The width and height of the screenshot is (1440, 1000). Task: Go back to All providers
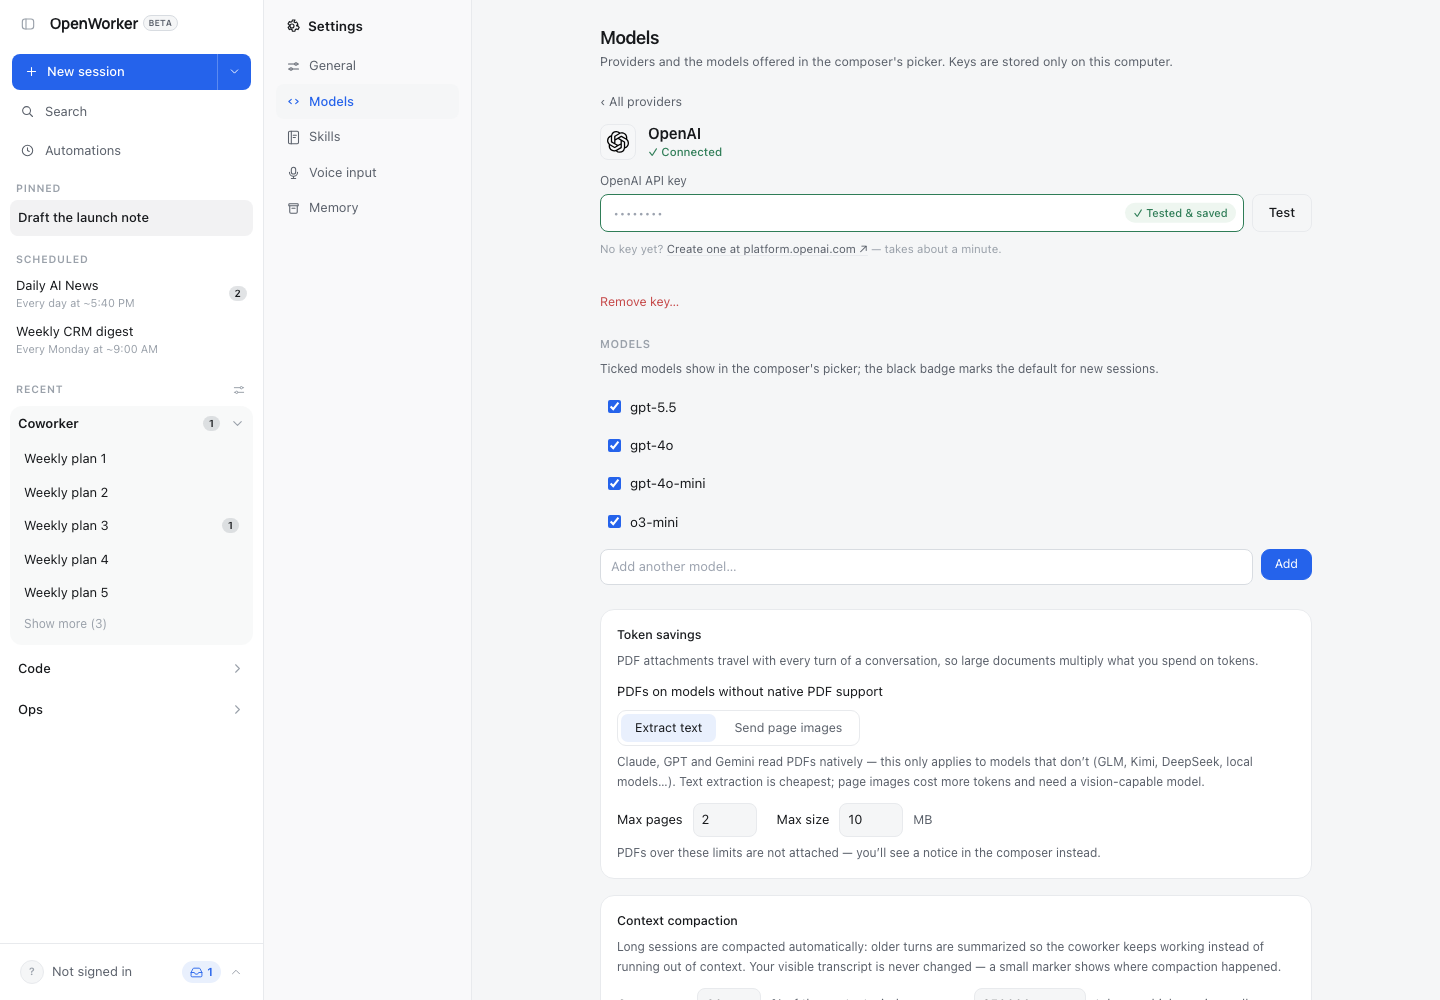641,102
